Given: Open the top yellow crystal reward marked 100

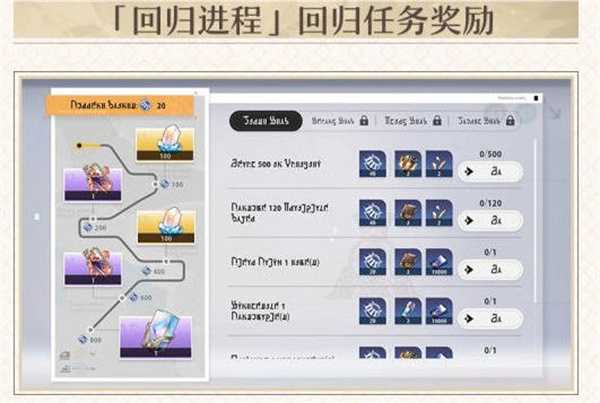Looking at the screenshot, I should coord(165,144).
